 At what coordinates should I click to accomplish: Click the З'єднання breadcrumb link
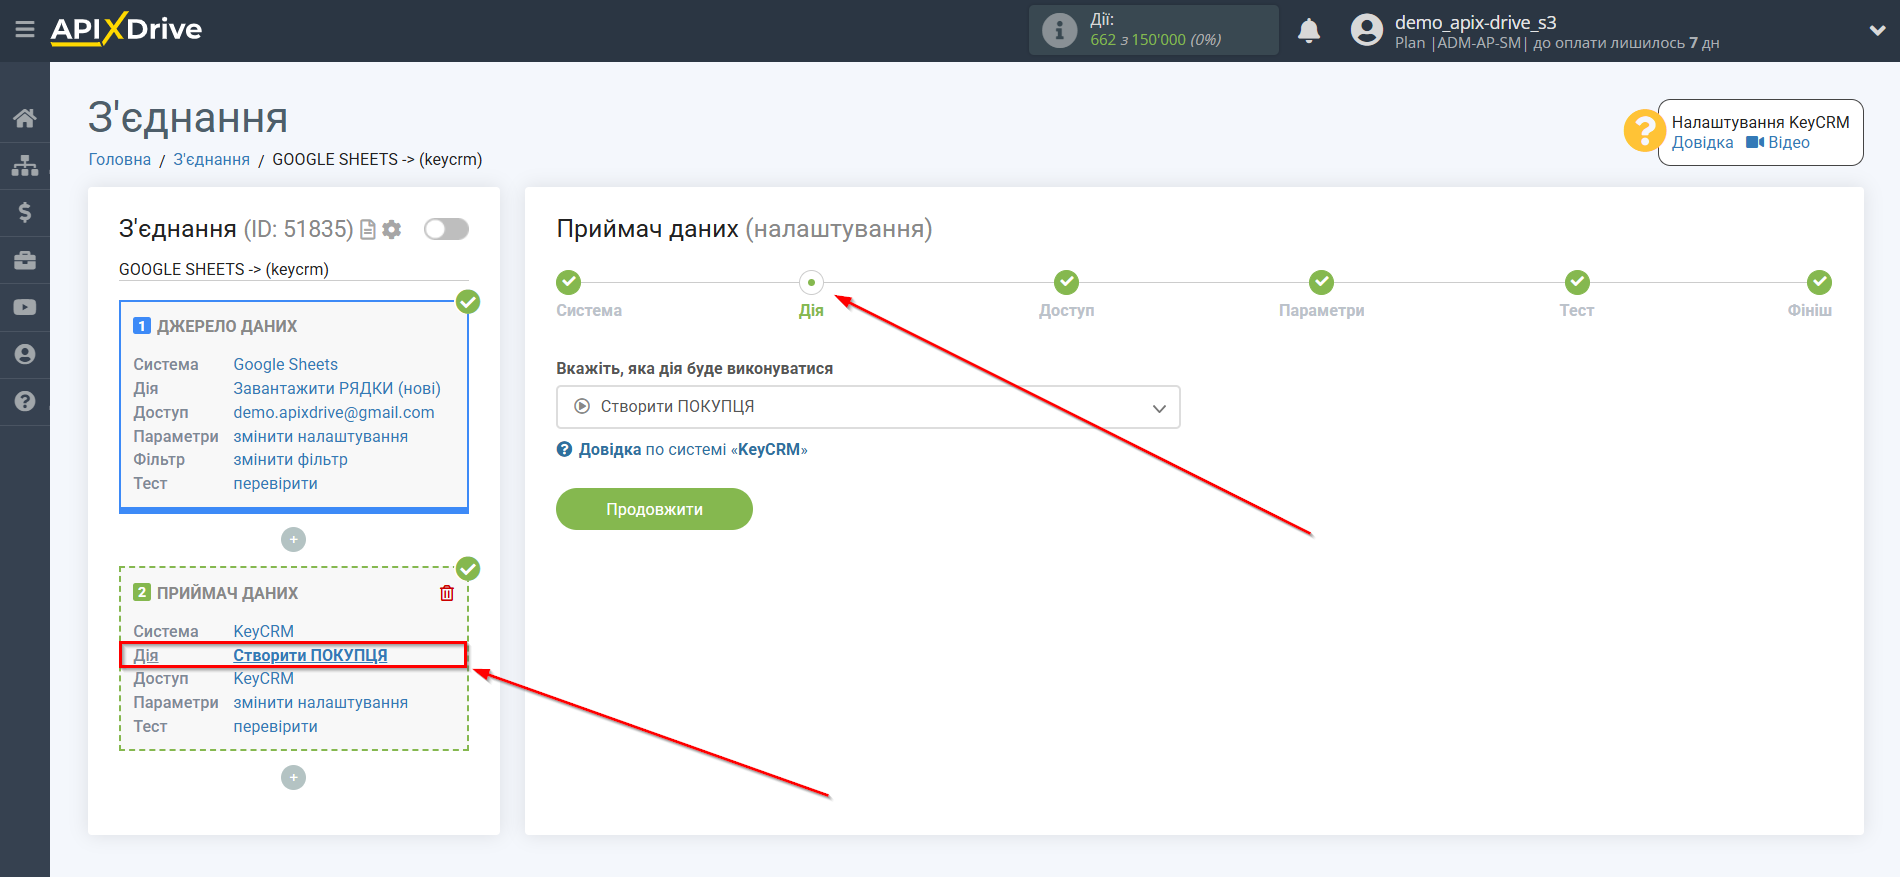point(211,160)
